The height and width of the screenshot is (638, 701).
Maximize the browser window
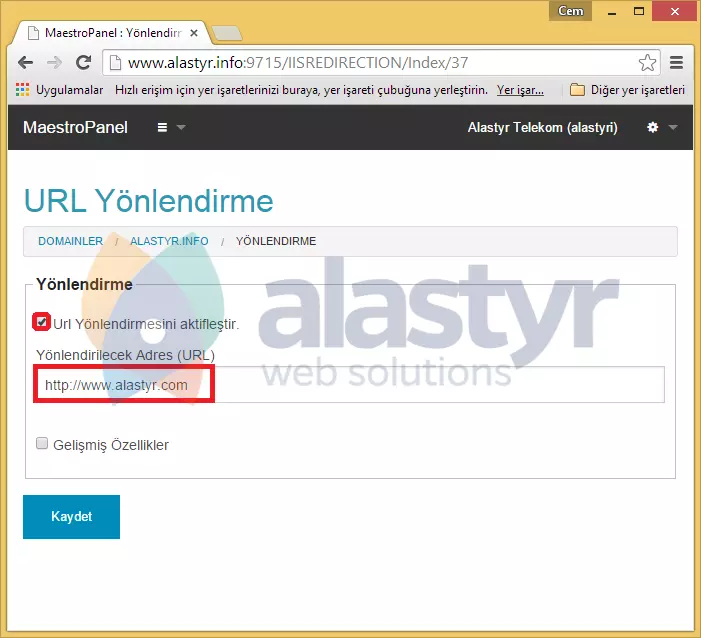pos(639,12)
